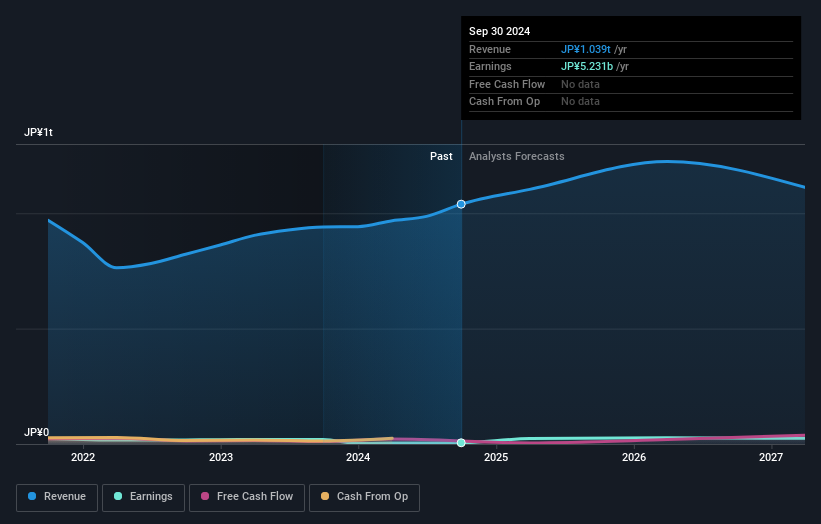821x524 pixels.
Task: Click the Past label
Action: 441,157
